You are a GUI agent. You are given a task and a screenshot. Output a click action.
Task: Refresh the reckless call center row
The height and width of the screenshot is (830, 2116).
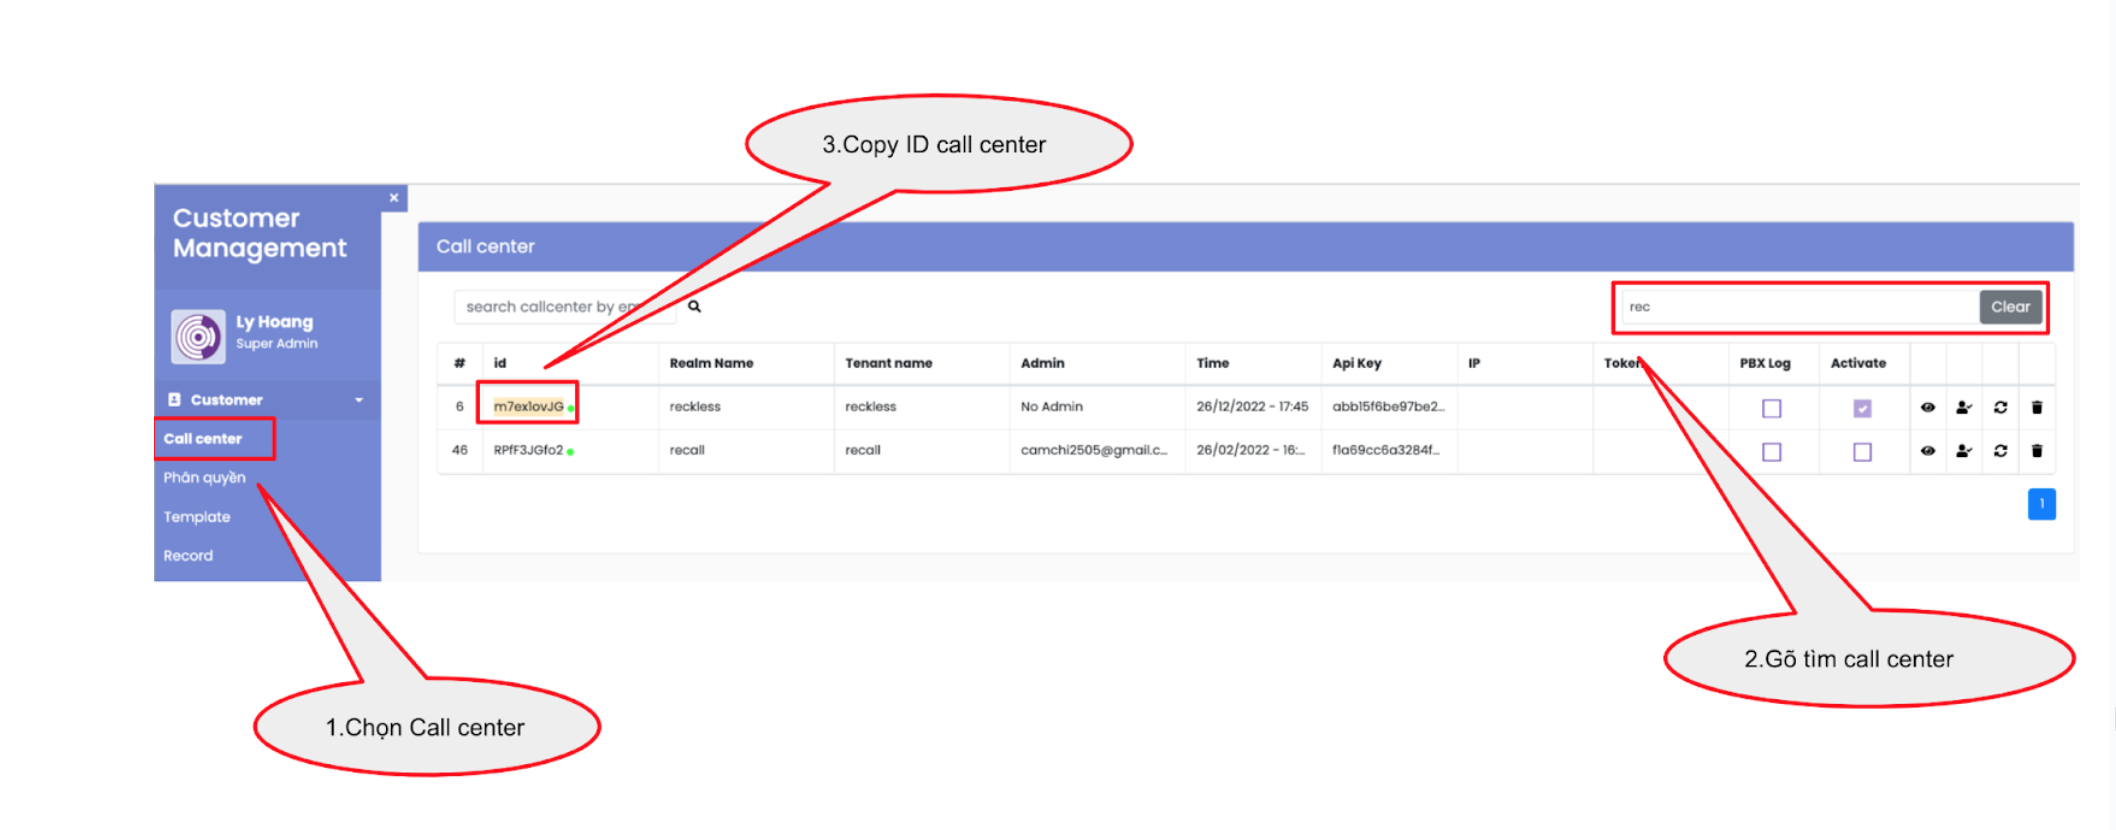pyautogui.click(x=2000, y=408)
